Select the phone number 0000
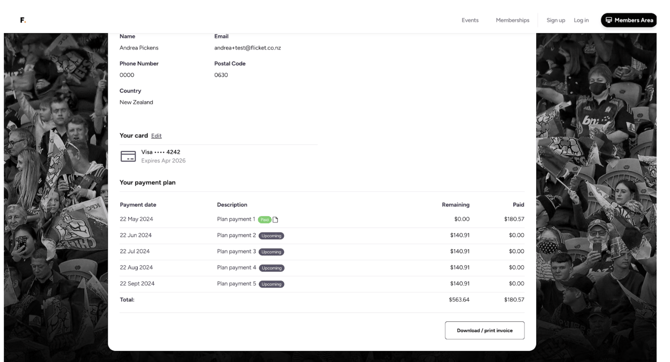This screenshot has width=670, height=362. pyautogui.click(x=127, y=75)
